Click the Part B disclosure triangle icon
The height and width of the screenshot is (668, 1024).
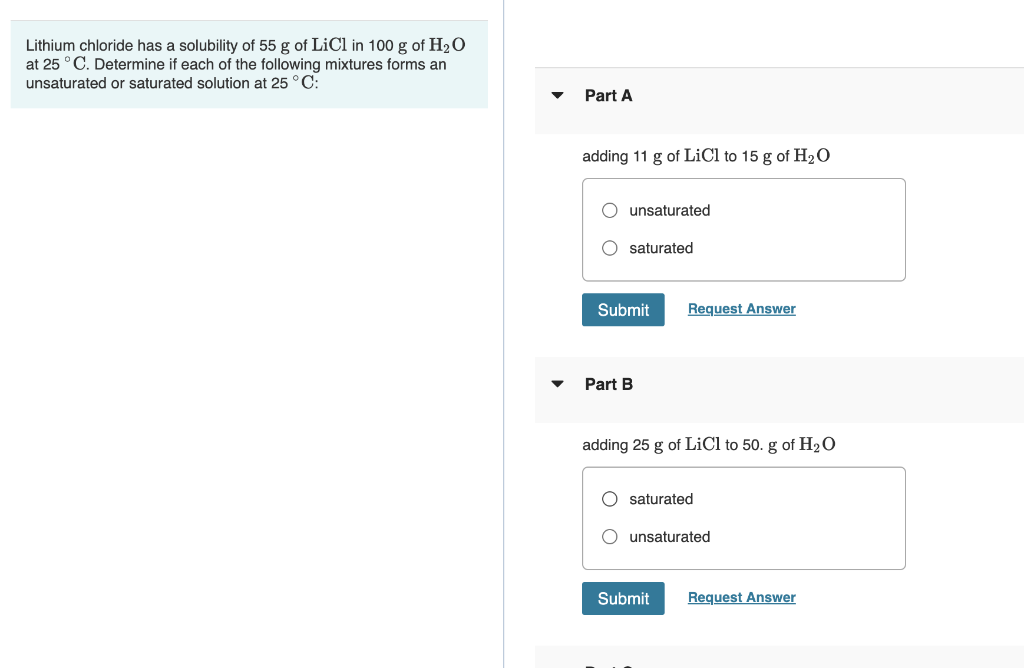point(557,384)
